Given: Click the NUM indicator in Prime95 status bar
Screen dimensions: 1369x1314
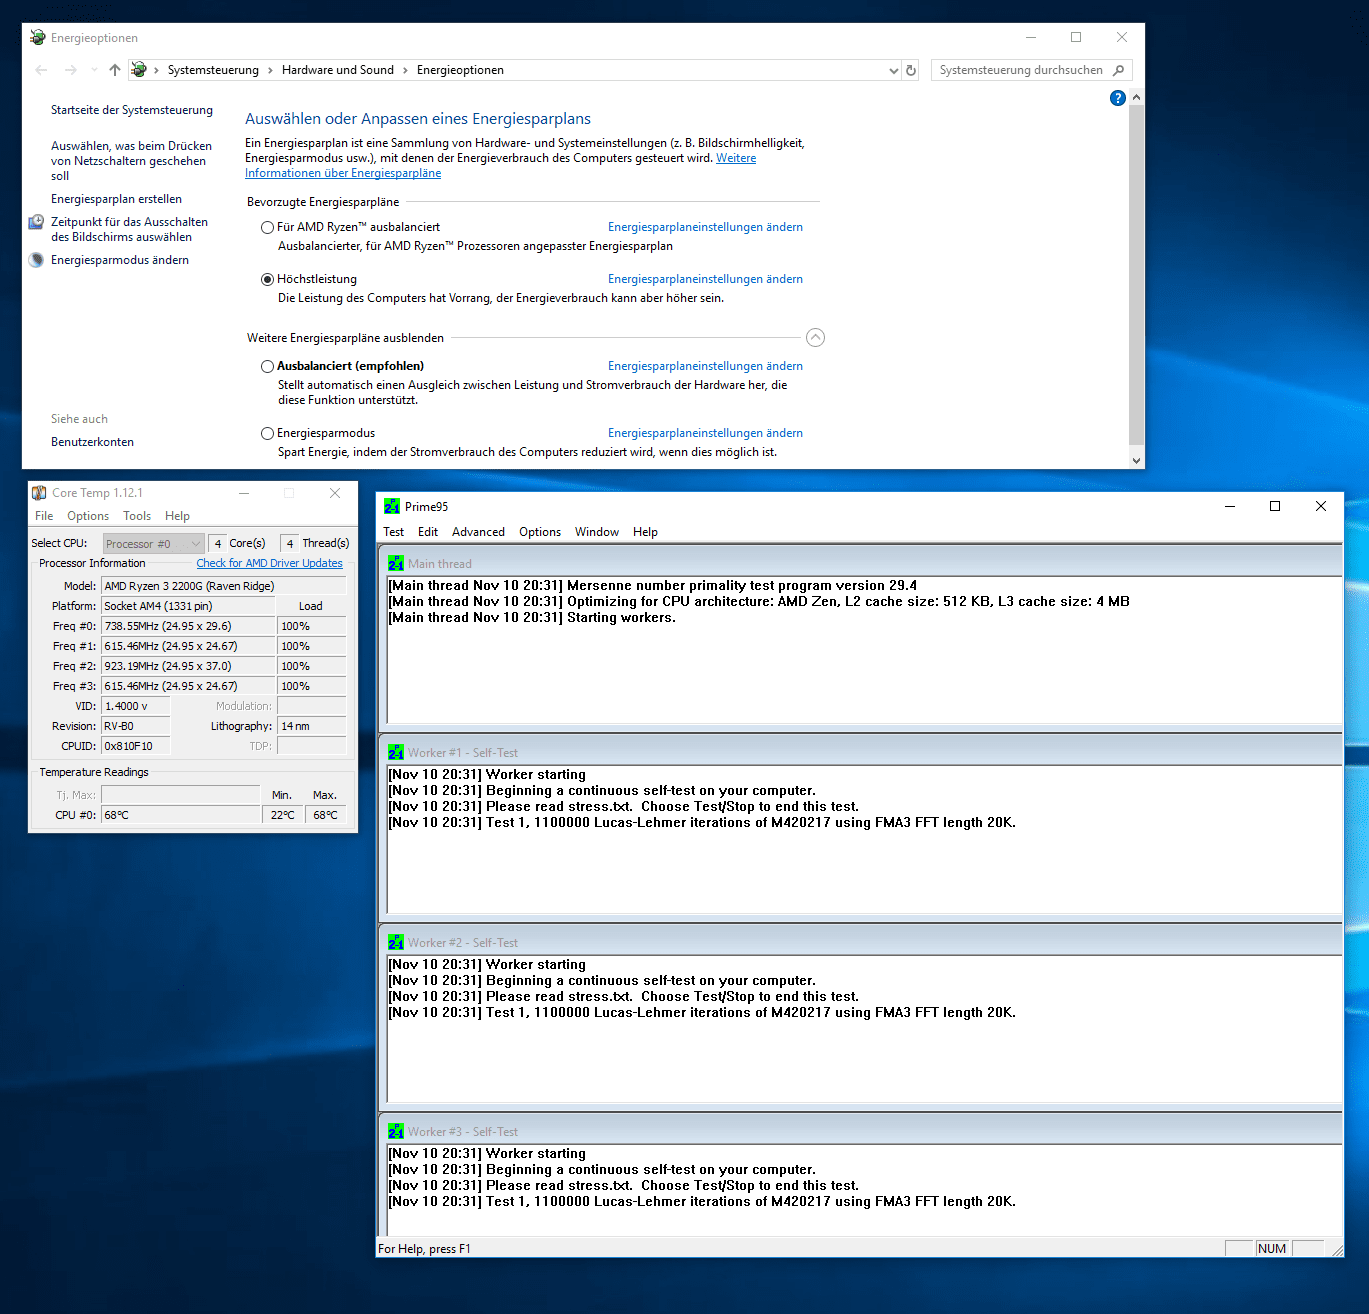Looking at the screenshot, I should [x=1272, y=1249].
